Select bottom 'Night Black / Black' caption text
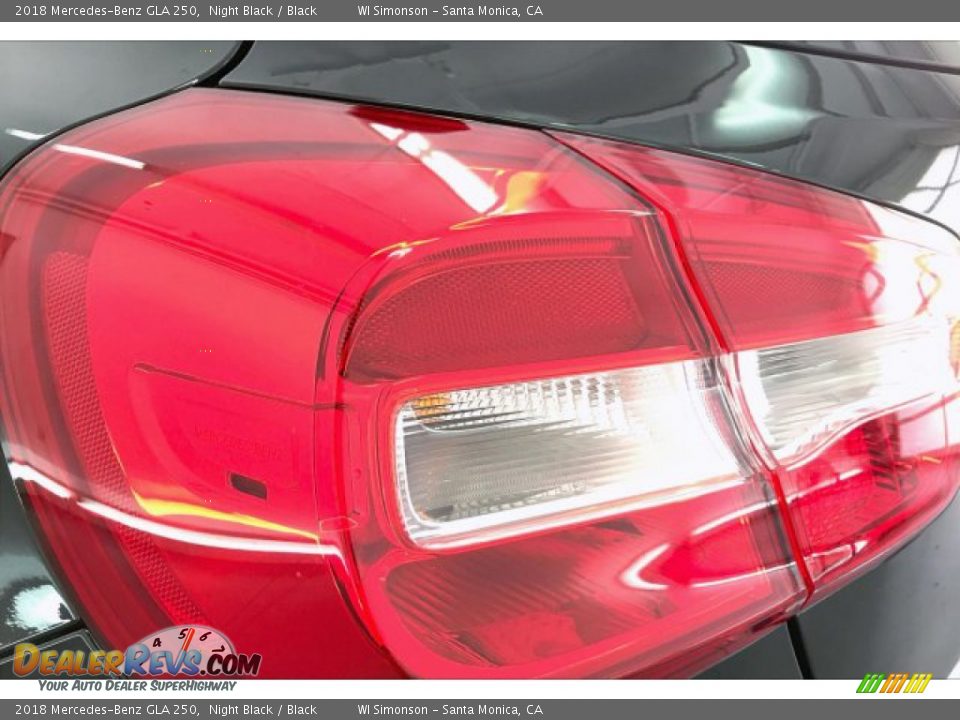The width and height of the screenshot is (960, 720). [x=263, y=710]
